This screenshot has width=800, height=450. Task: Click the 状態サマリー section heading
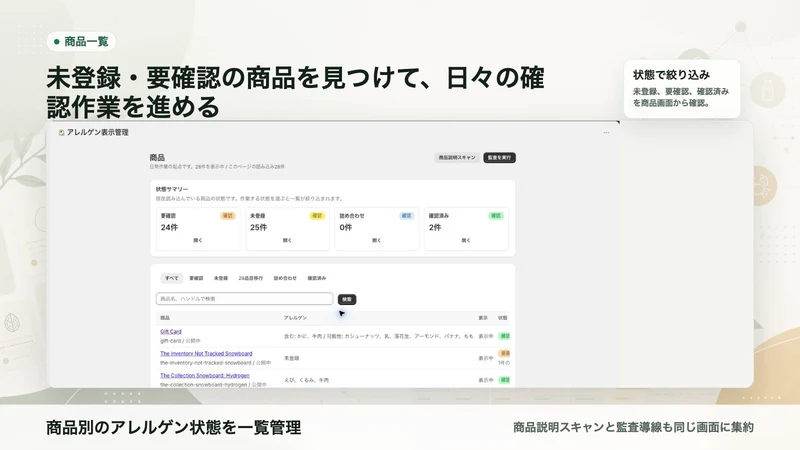[x=172, y=189]
